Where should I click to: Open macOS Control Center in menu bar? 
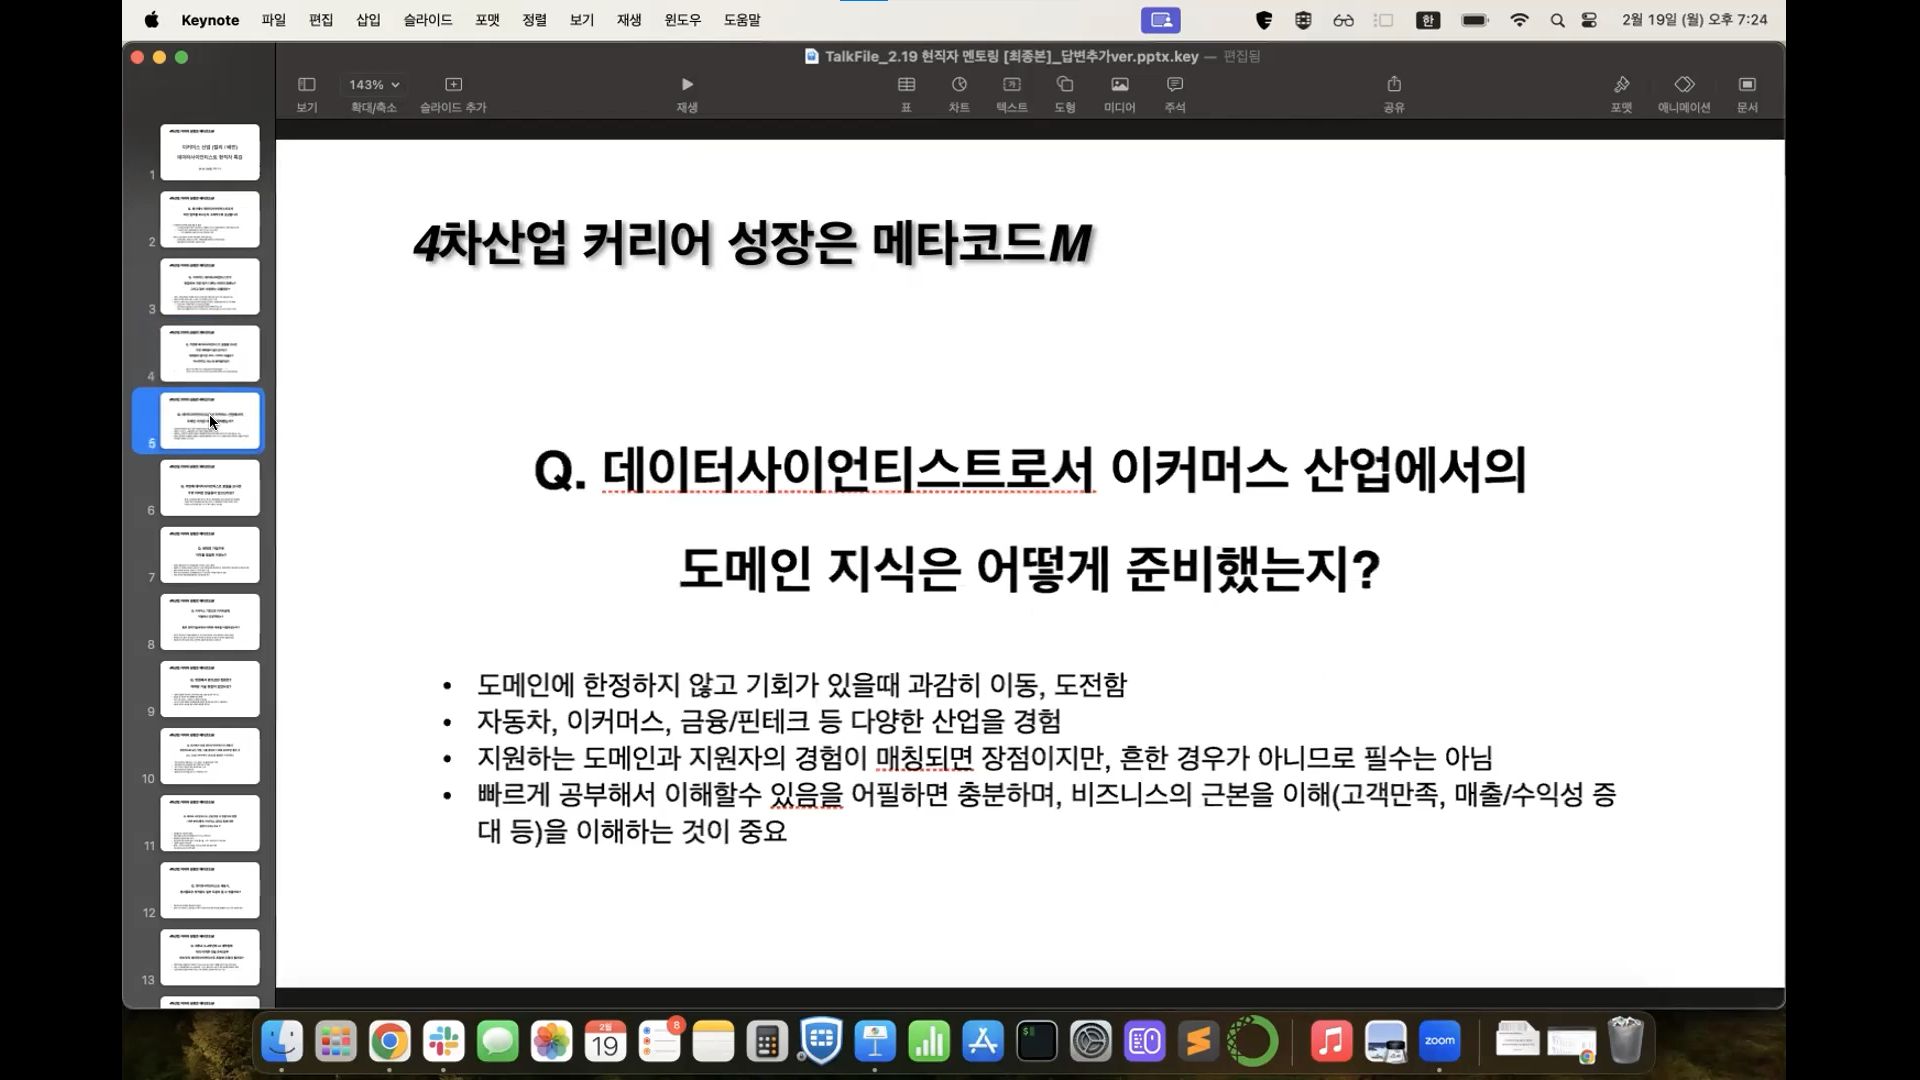coord(1589,20)
